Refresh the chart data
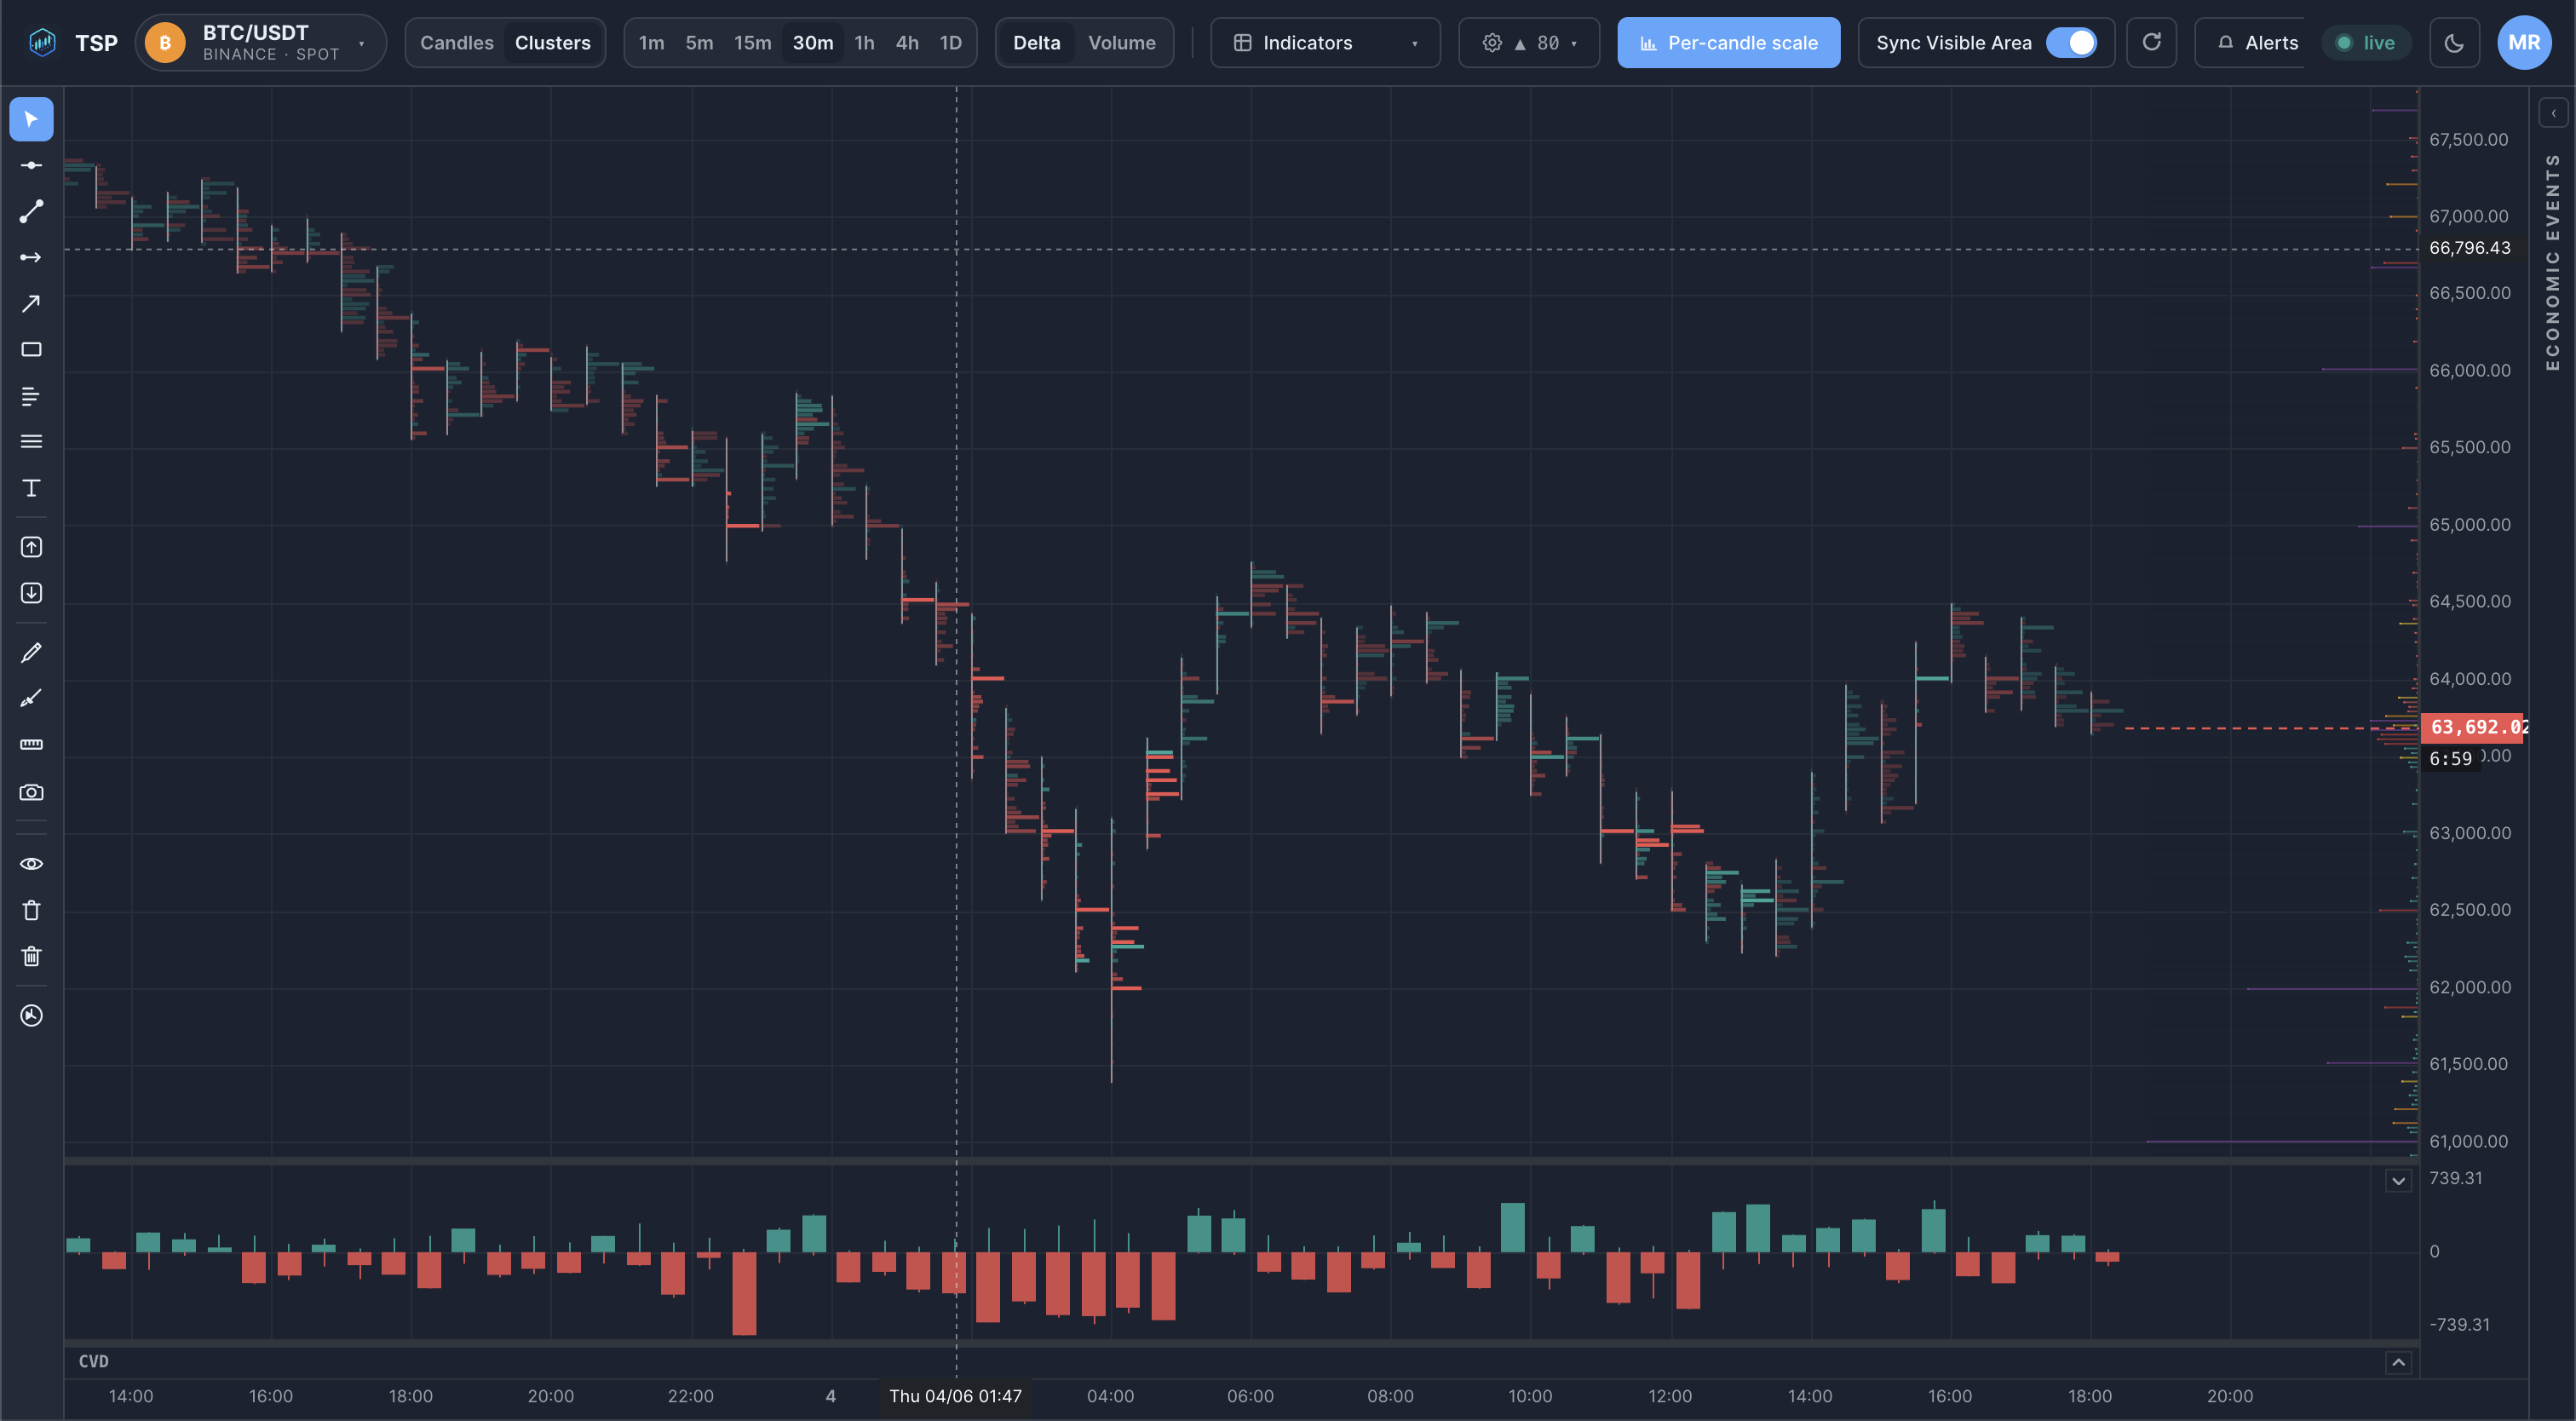Viewport: 2576px width, 1421px height. click(x=2151, y=42)
